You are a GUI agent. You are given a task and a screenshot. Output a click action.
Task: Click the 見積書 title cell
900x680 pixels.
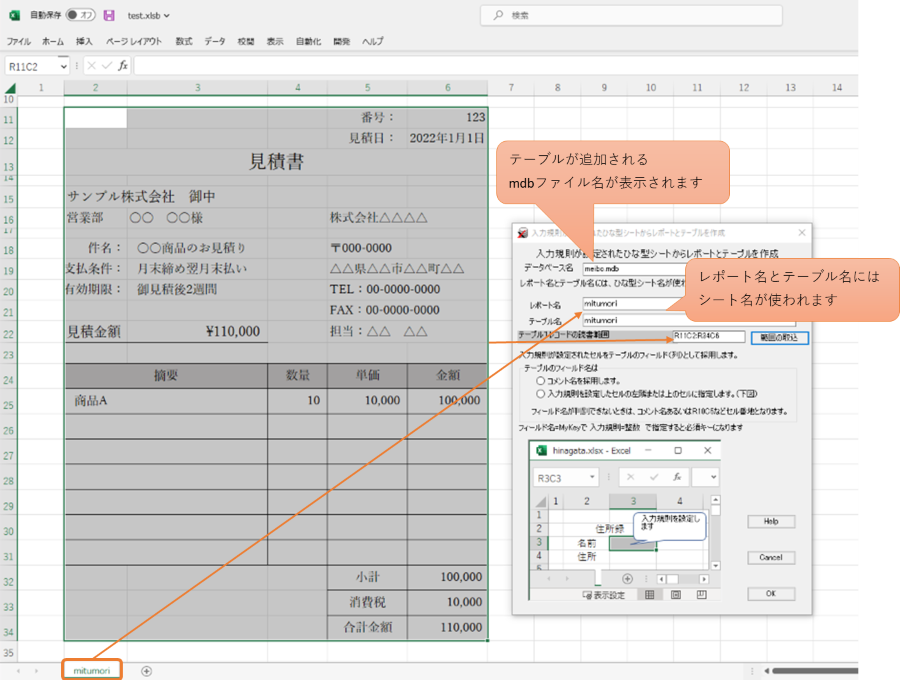(276, 161)
